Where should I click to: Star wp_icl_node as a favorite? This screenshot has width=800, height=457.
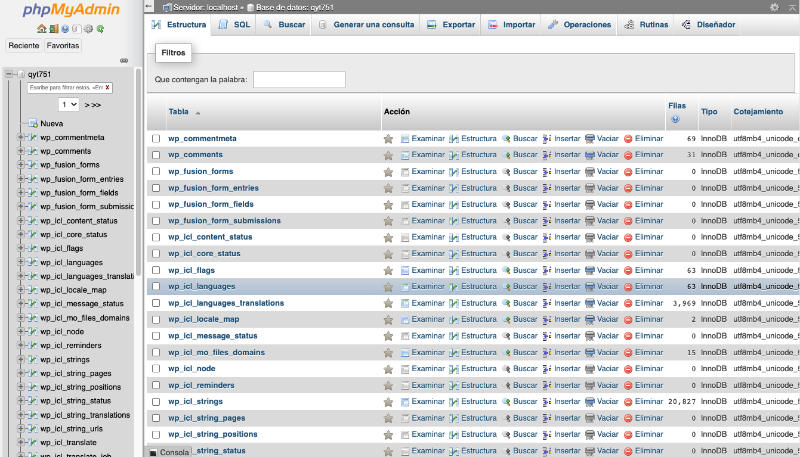point(388,369)
